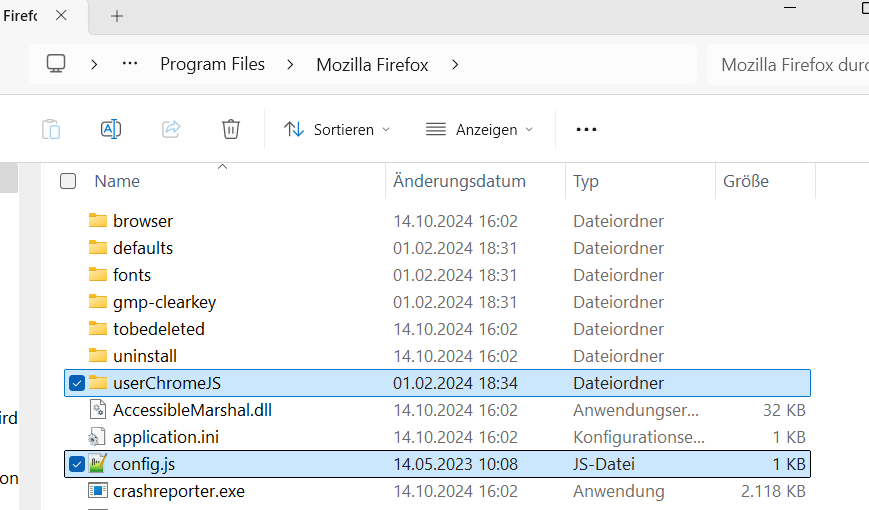Open the three-dot more options menu
The width and height of the screenshot is (869, 510).
pos(586,129)
